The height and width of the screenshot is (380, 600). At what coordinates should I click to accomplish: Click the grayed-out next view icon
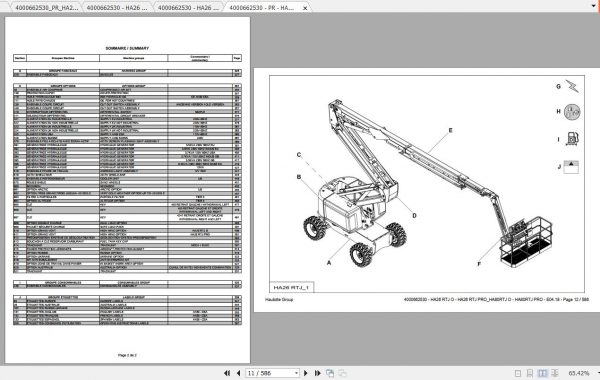342,373
